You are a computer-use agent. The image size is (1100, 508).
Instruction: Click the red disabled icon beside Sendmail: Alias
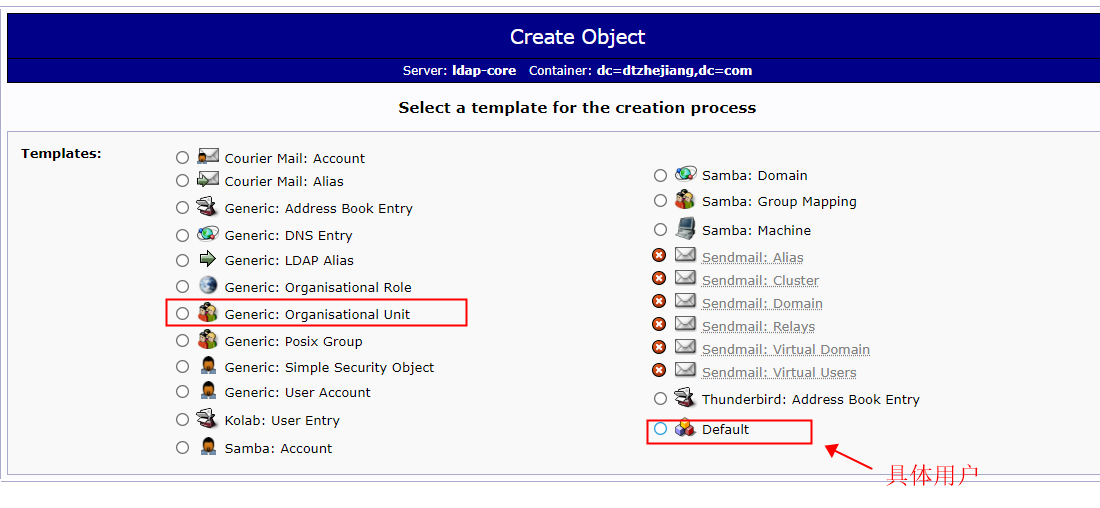click(659, 256)
